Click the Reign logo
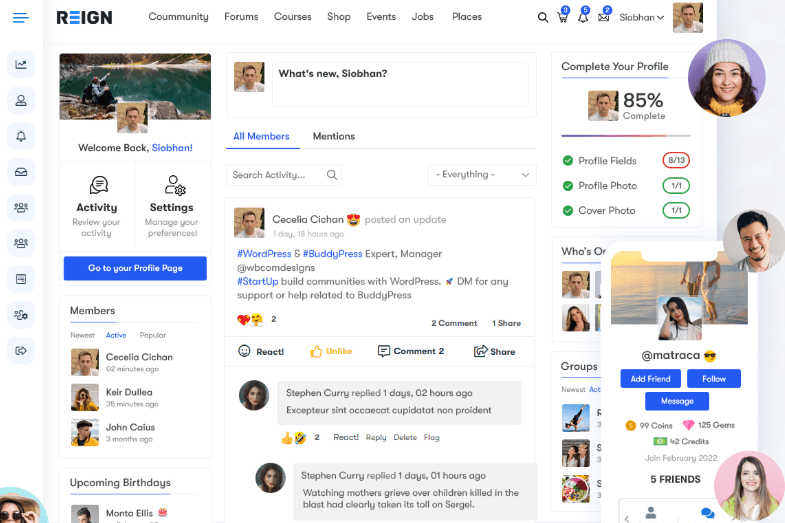 click(x=85, y=18)
